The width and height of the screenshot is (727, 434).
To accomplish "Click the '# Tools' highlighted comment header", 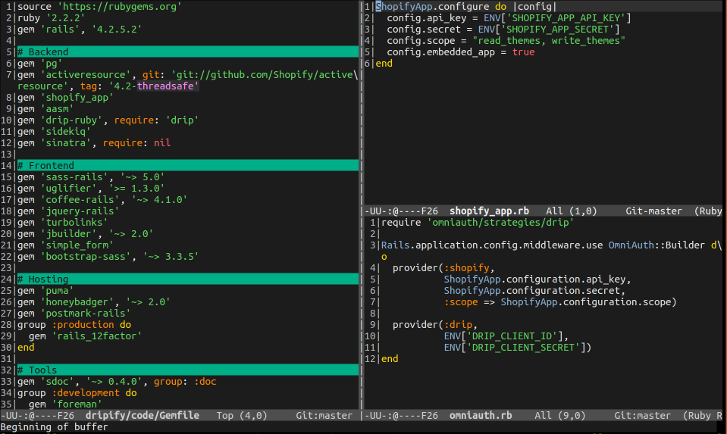I will 188,370.
